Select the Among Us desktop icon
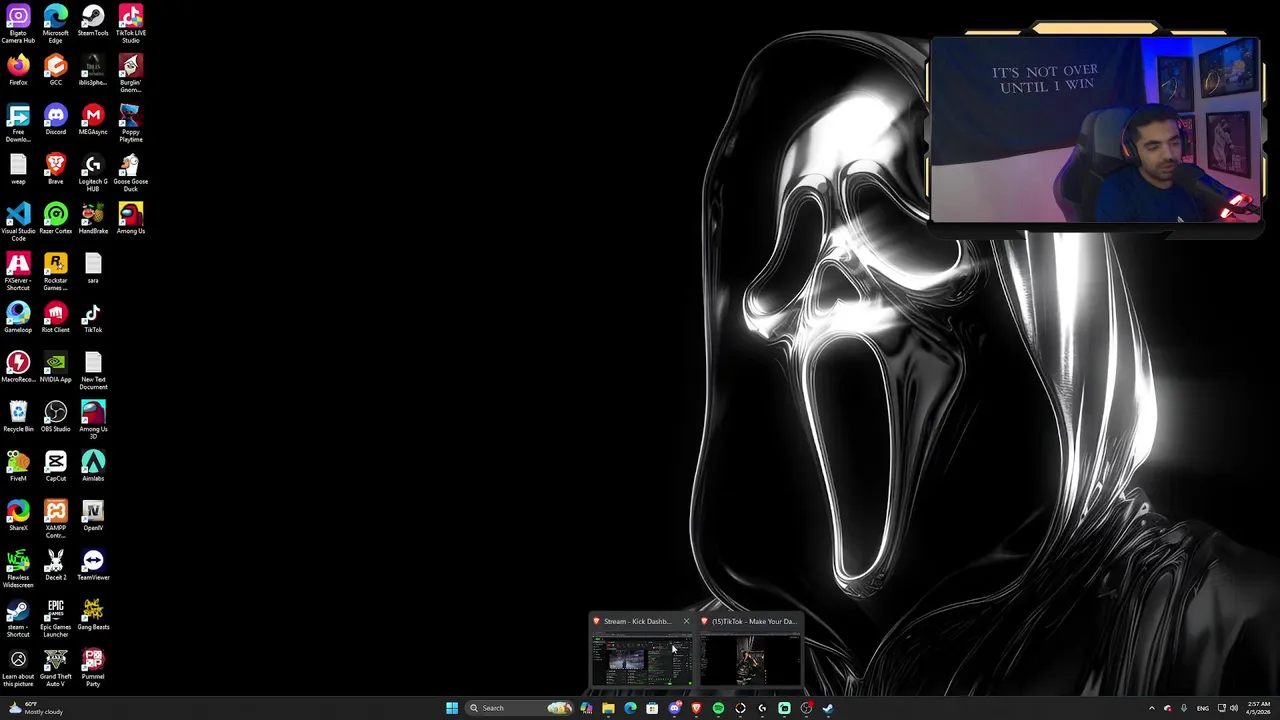The width and height of the screenshot is (1280, 720). click(131, 218)
